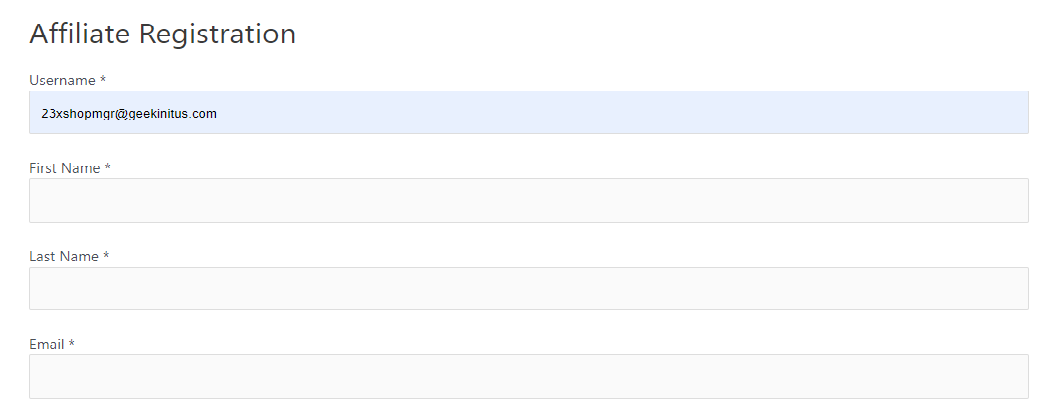
Task: Click the required asterisk after Last Name
Action: click(x=106, y=256)
